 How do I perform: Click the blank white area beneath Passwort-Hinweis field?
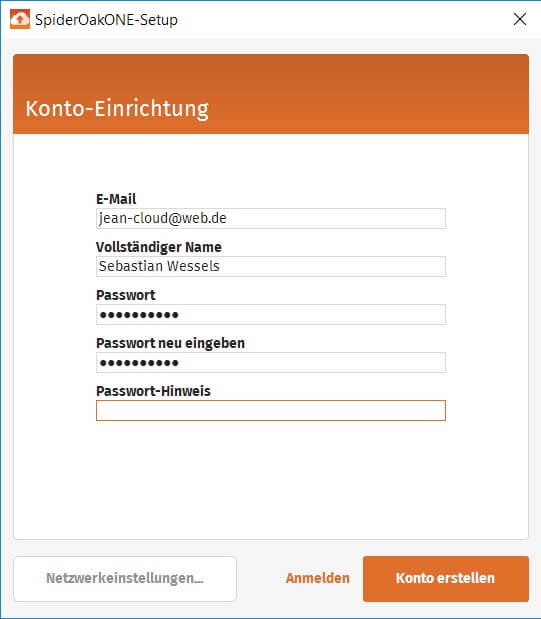pyautogui.click(x=271, y=480)
